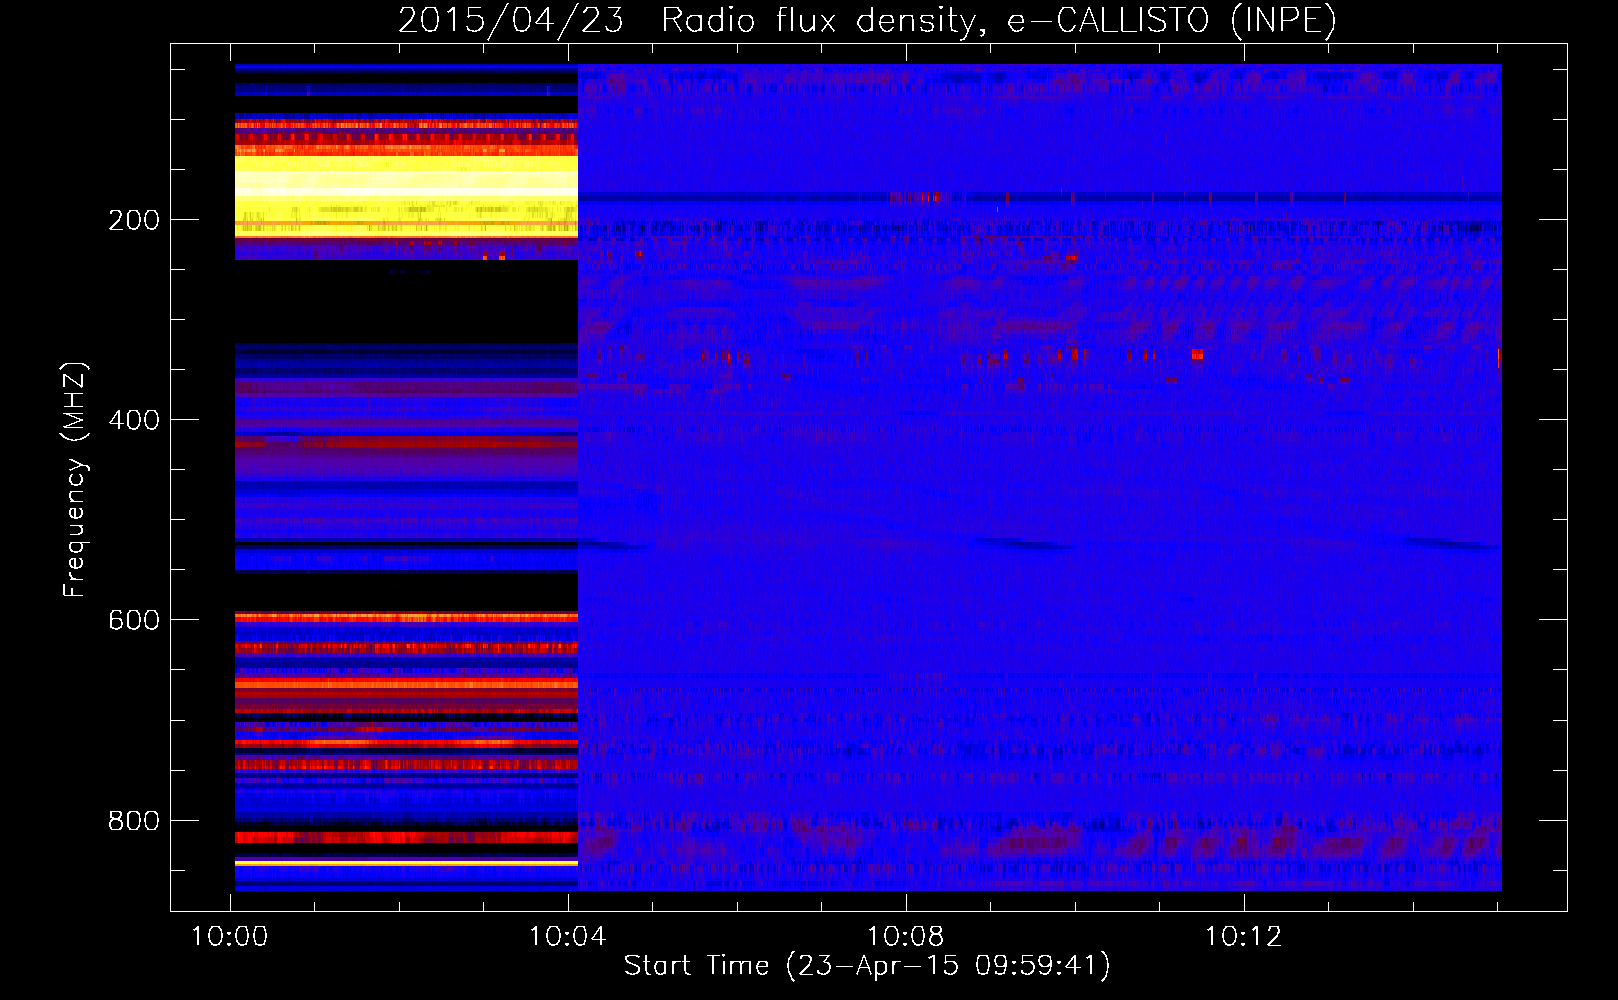Click the 400 frequency tick label
This screenshot has height=1000, width=1618.
[134, 420]
